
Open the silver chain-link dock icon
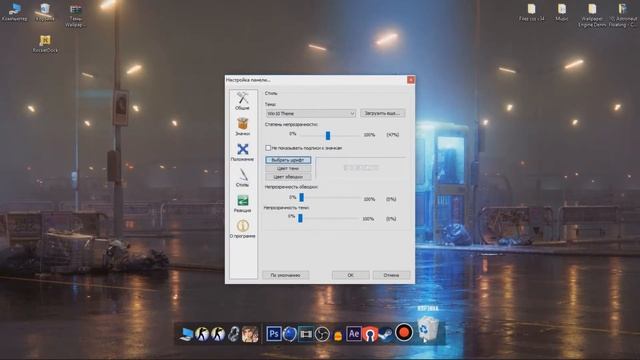pos(233,334)
